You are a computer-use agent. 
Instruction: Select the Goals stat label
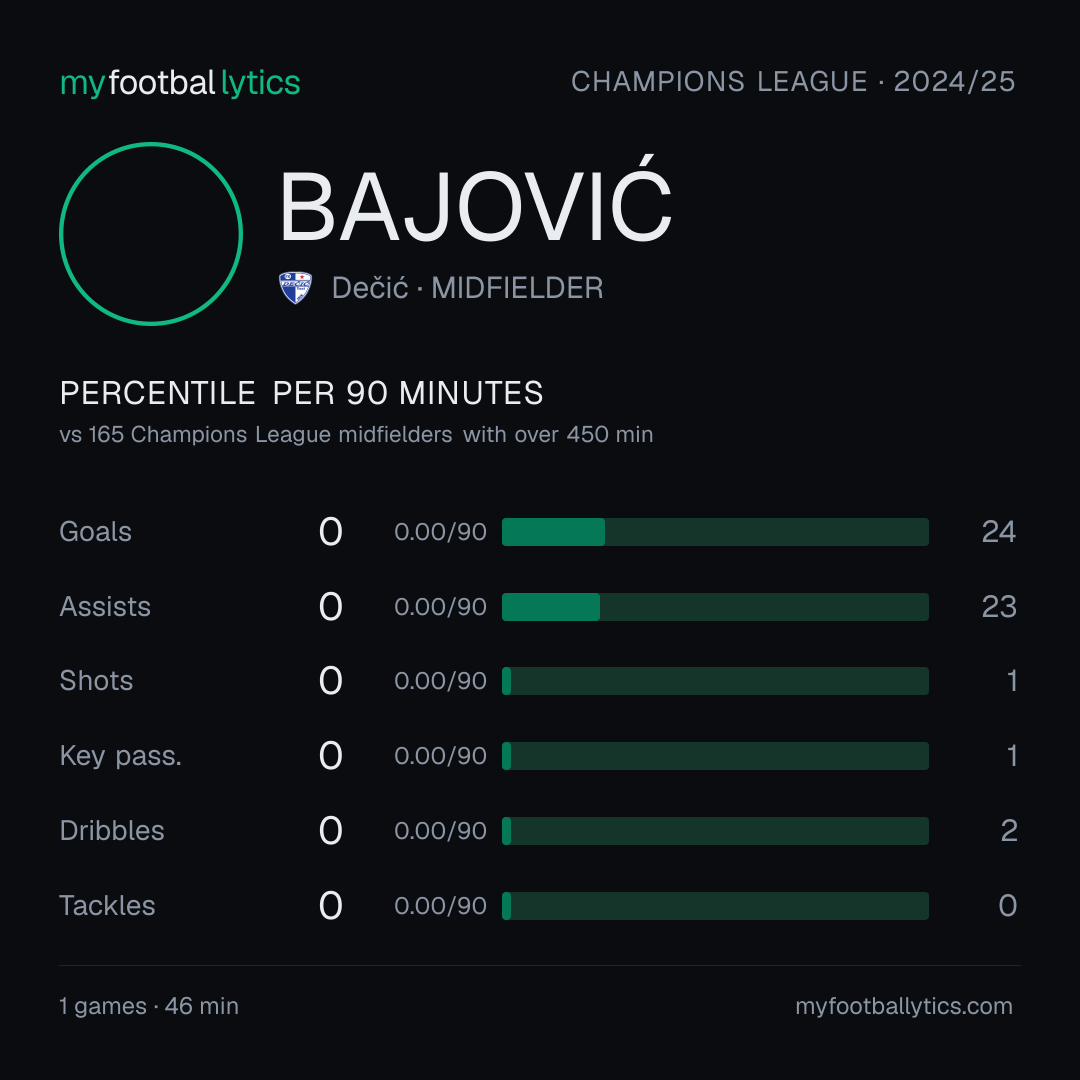pyautogui.click(x=95, y=532)
